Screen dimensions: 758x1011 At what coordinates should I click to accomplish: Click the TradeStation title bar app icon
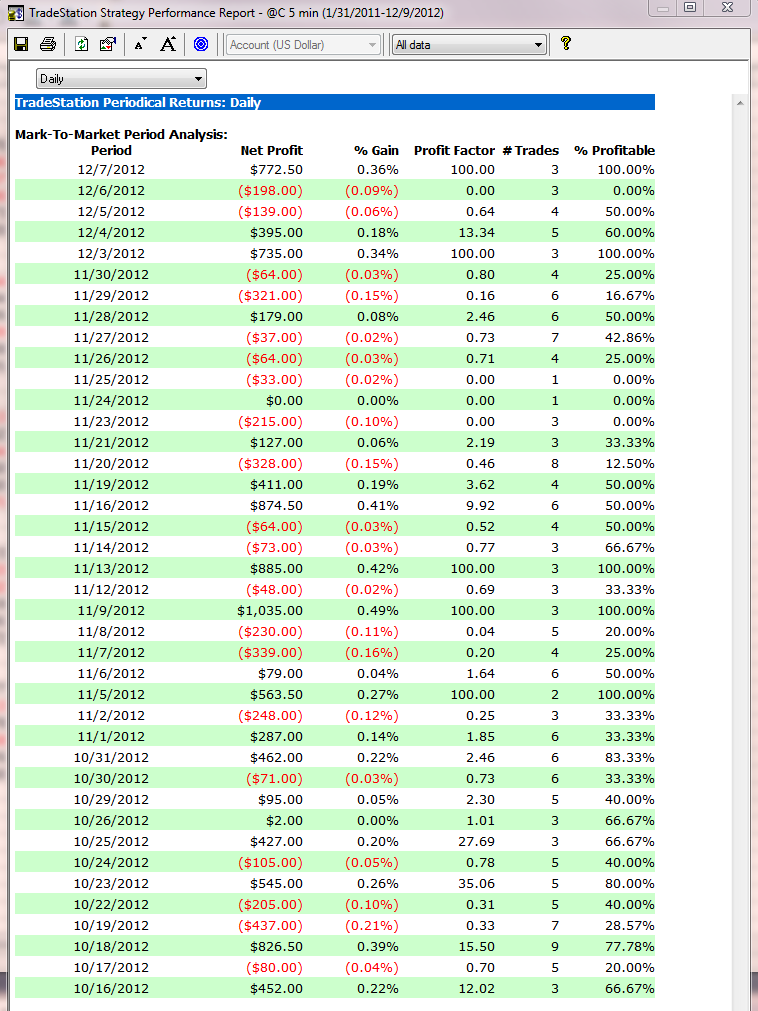click(15, 13)
